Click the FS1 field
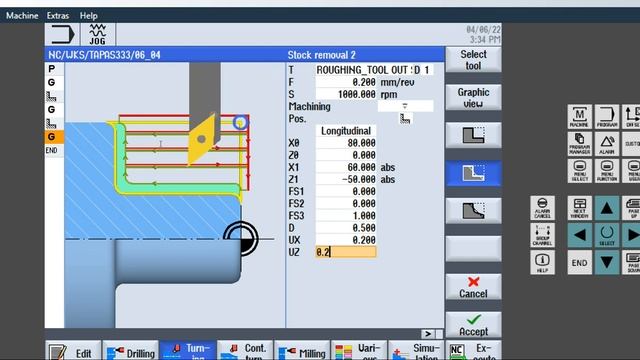640x360 pixels. point(346,191)
